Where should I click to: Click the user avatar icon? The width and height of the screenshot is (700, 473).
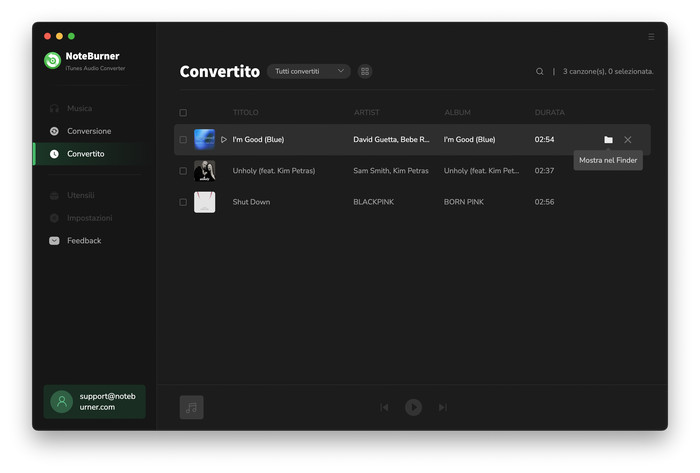coord(62,402)
